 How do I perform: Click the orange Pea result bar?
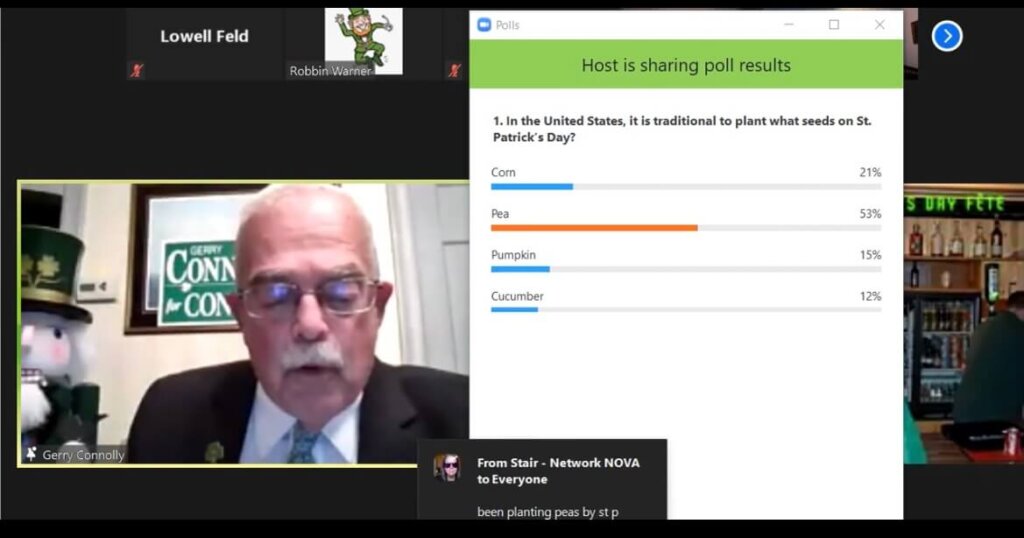click(686, 228)
